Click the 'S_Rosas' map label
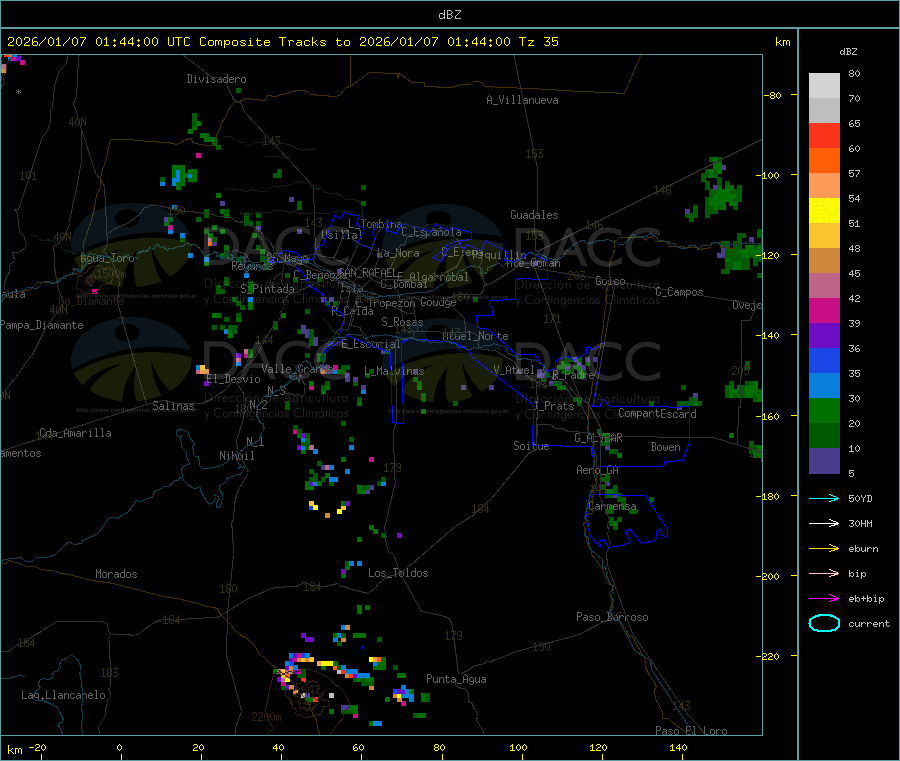This screenshot has height=761, width=900. coord(402,322)
